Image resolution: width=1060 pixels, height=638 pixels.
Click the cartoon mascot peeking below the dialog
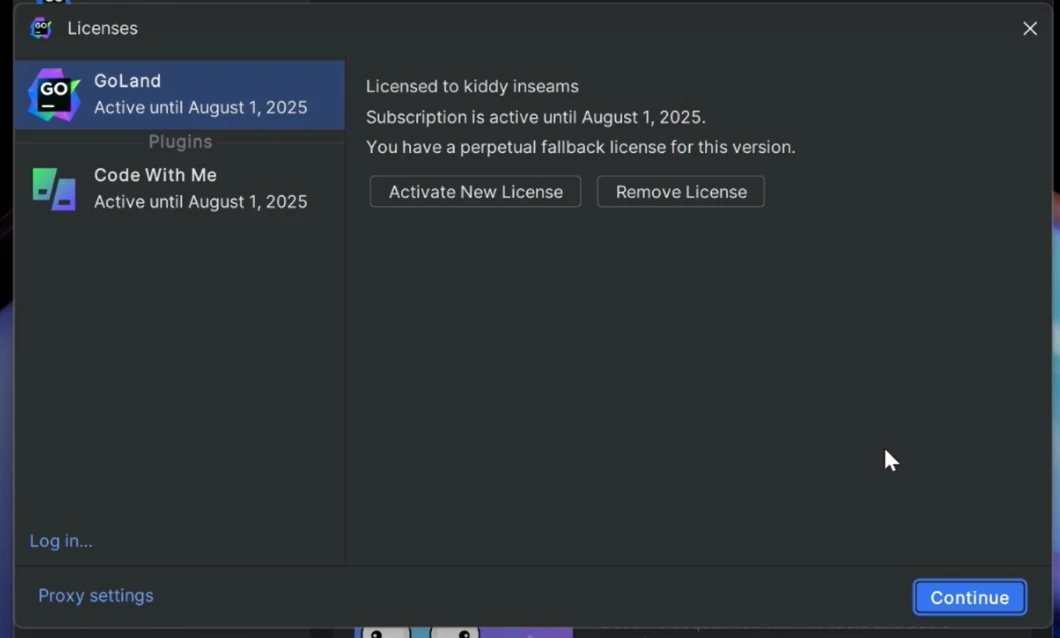pyautogui.click(x=420, y=632)
